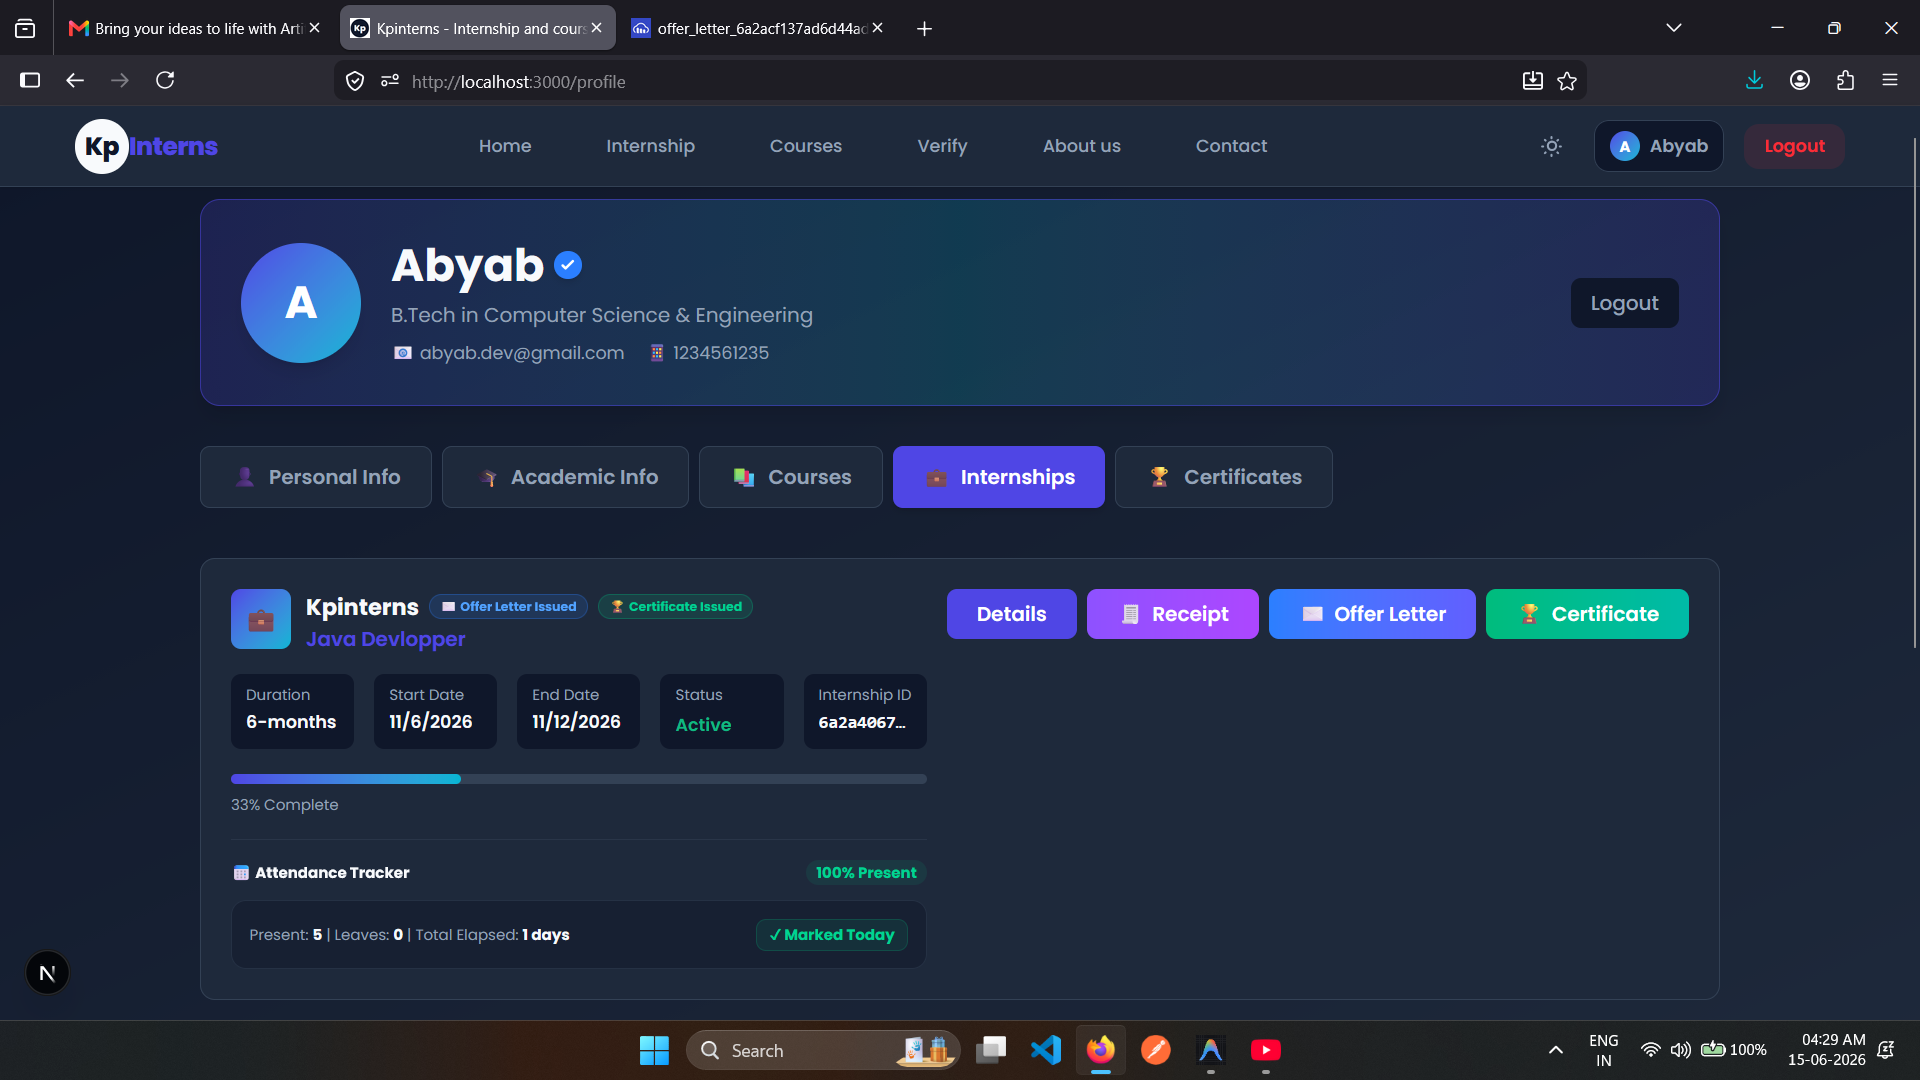
Task: Click the Marked Today attendance badge
Action: point(831,935)
